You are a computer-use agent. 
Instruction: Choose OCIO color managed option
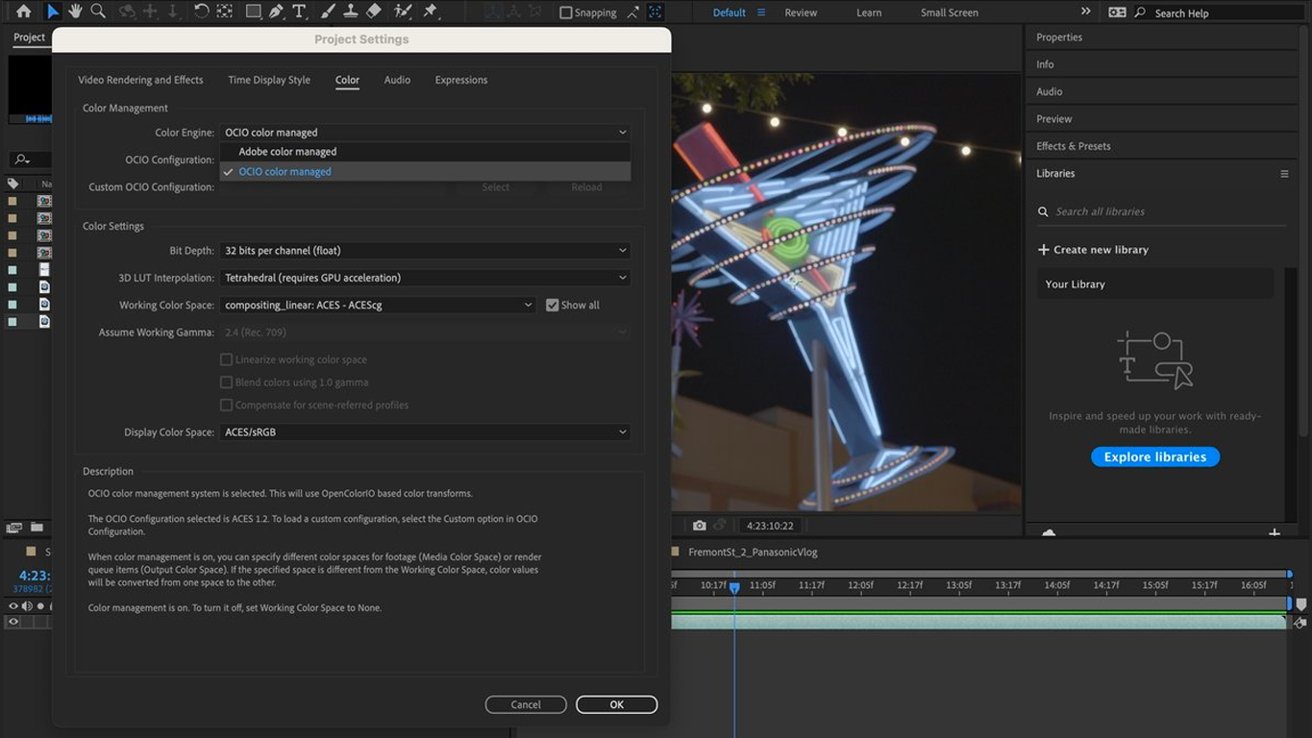point(425,172)
